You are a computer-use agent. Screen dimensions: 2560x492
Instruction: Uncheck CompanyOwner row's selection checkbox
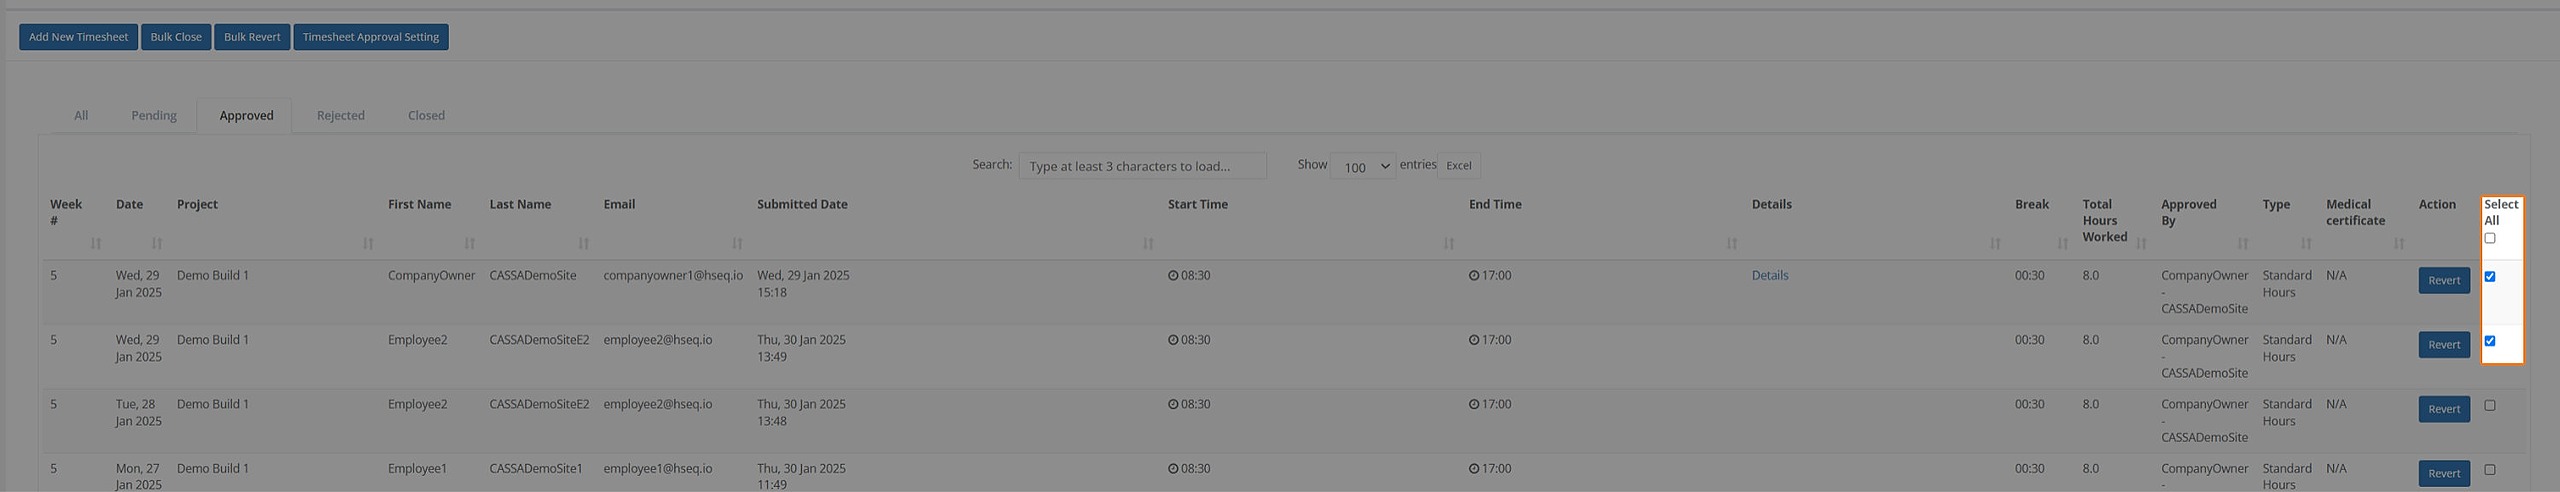pos(2490,277)
